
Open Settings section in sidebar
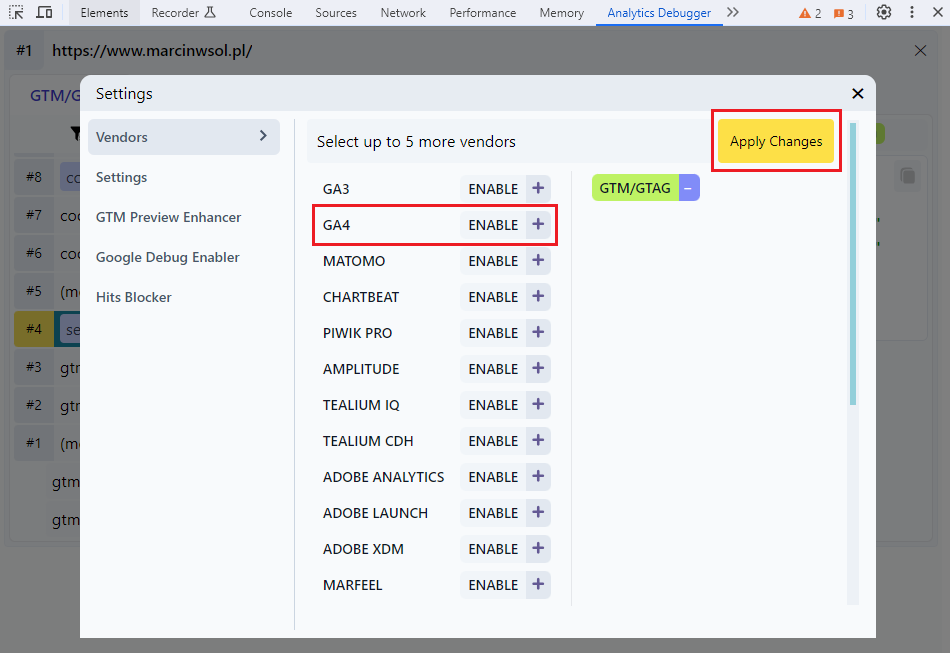click(x=121, y=177)
